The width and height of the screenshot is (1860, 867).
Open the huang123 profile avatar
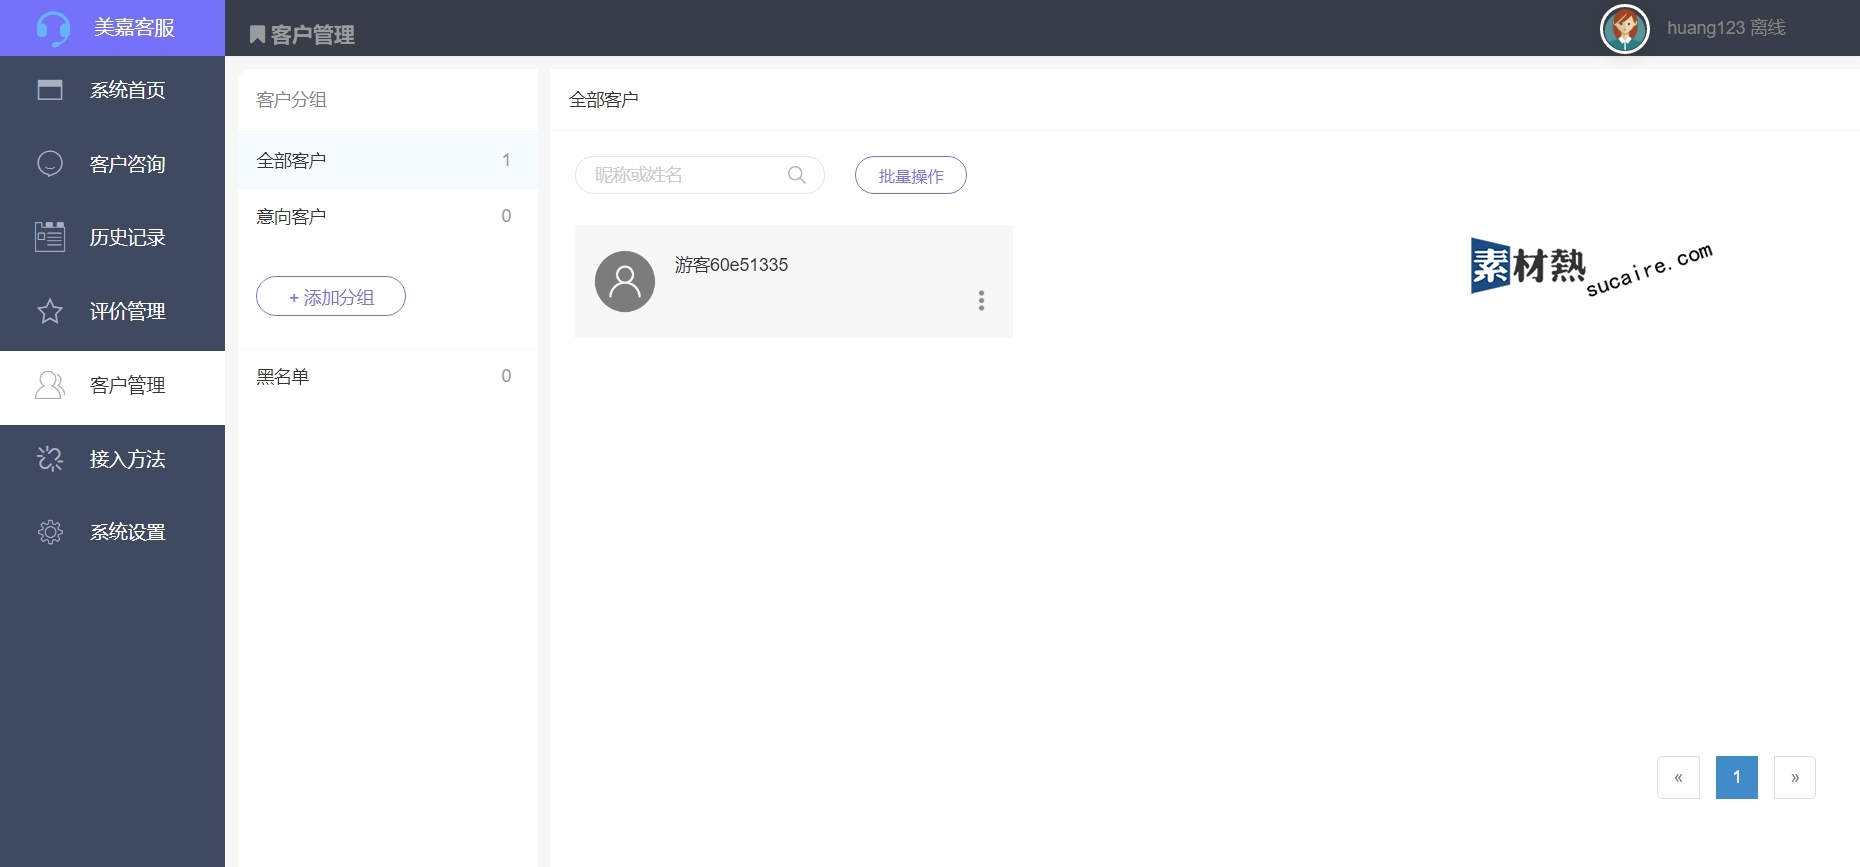[1625, 28]
